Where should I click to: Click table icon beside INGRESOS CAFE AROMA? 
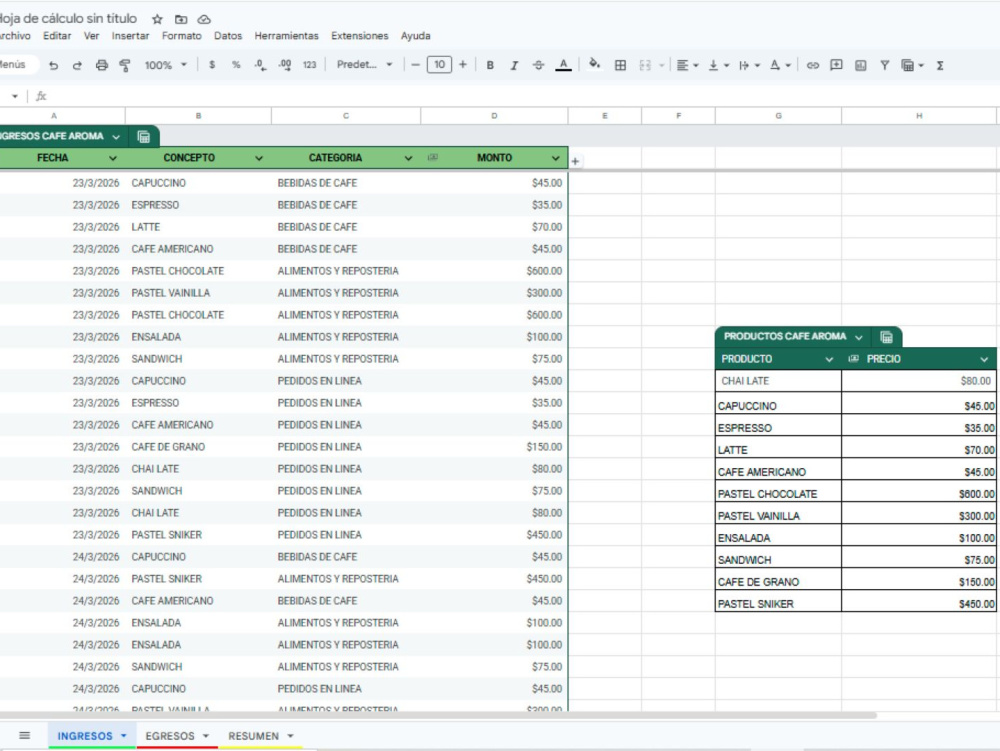point(143,136)
